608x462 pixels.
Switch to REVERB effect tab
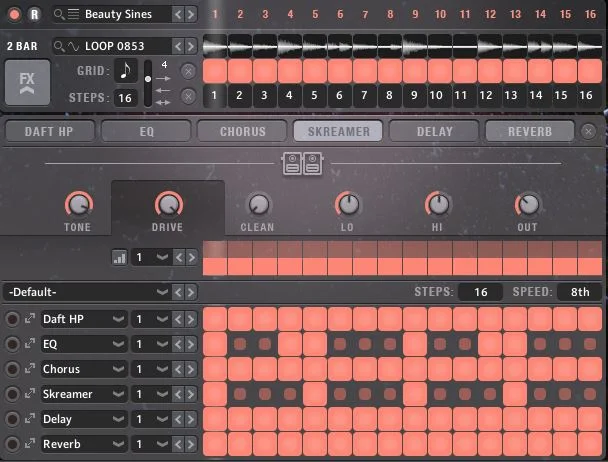point(530,132)
